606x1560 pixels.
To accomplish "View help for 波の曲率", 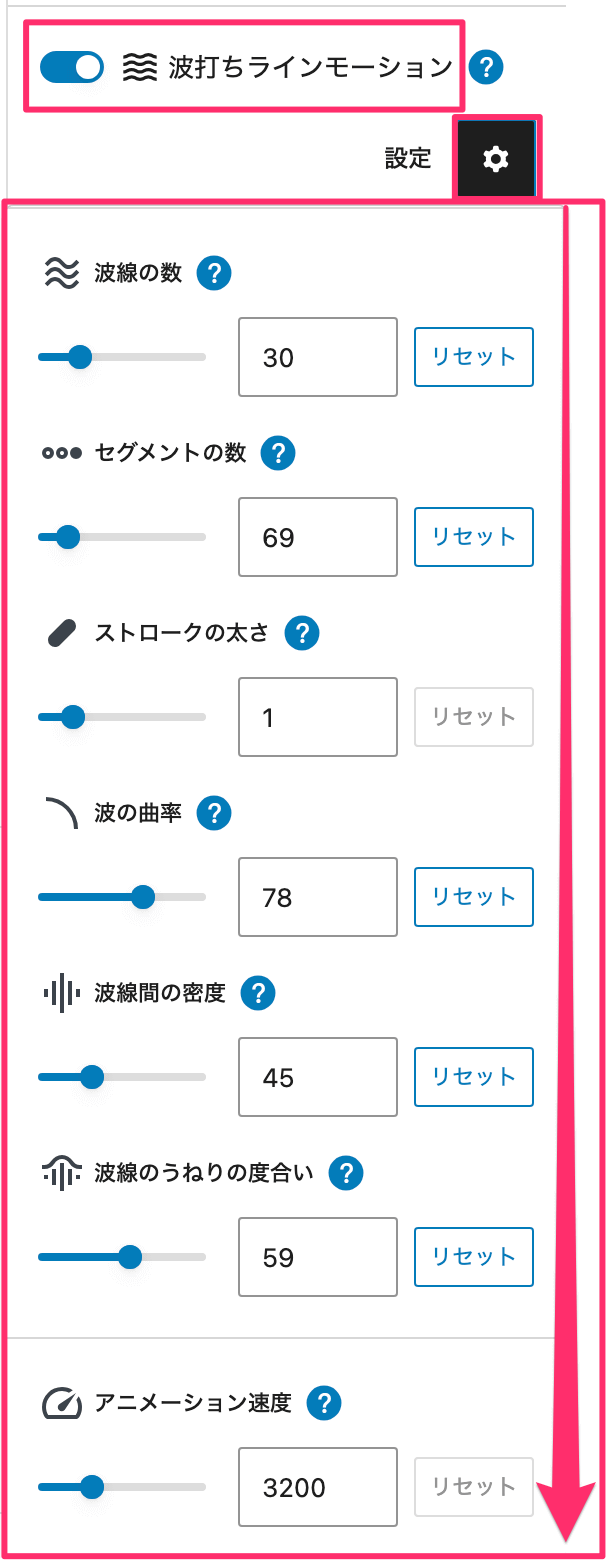I will (x=214, y=813).
